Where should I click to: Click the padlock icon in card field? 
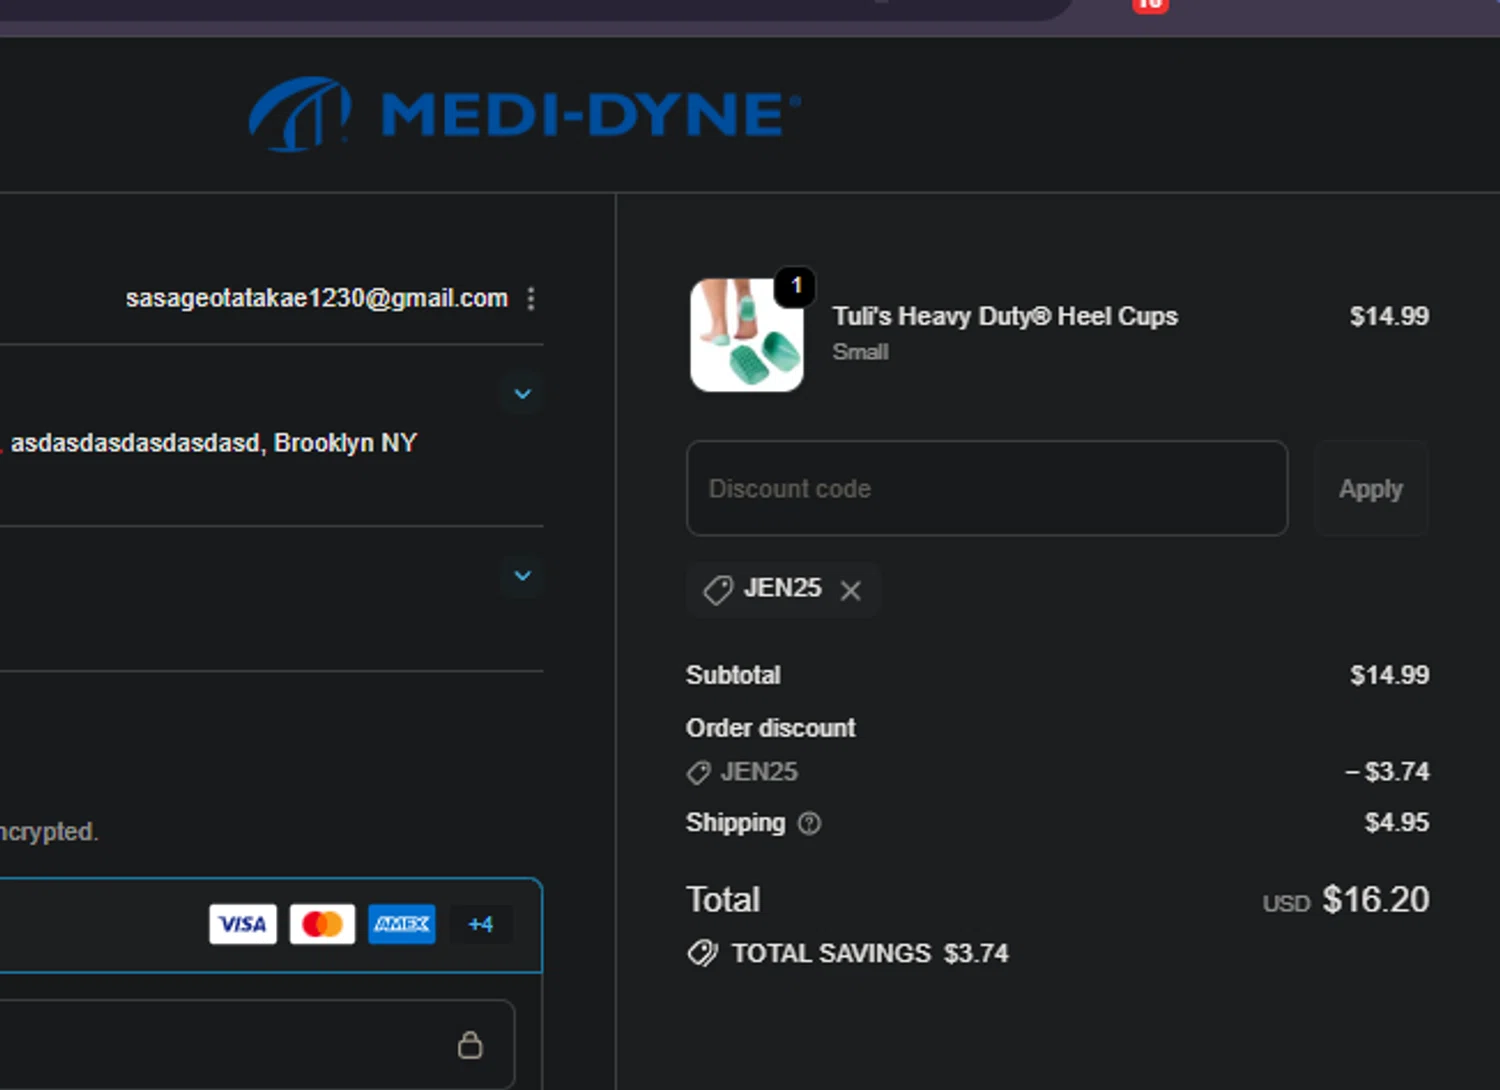(470, 1045)
